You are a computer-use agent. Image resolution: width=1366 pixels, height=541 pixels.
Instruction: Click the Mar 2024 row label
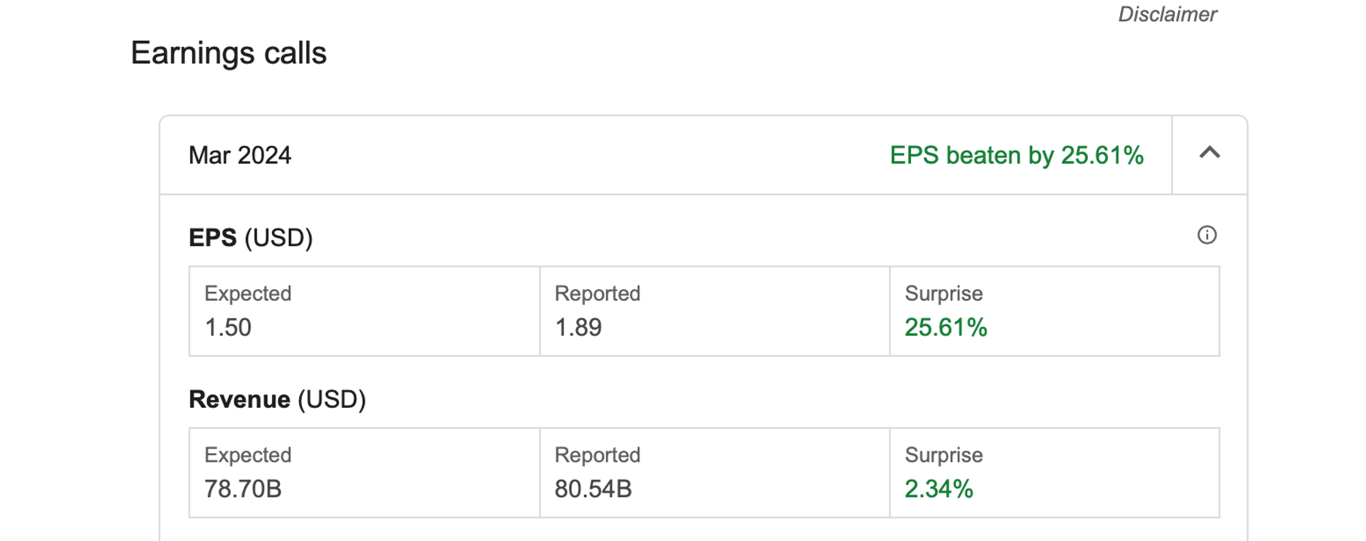(240, 155)
